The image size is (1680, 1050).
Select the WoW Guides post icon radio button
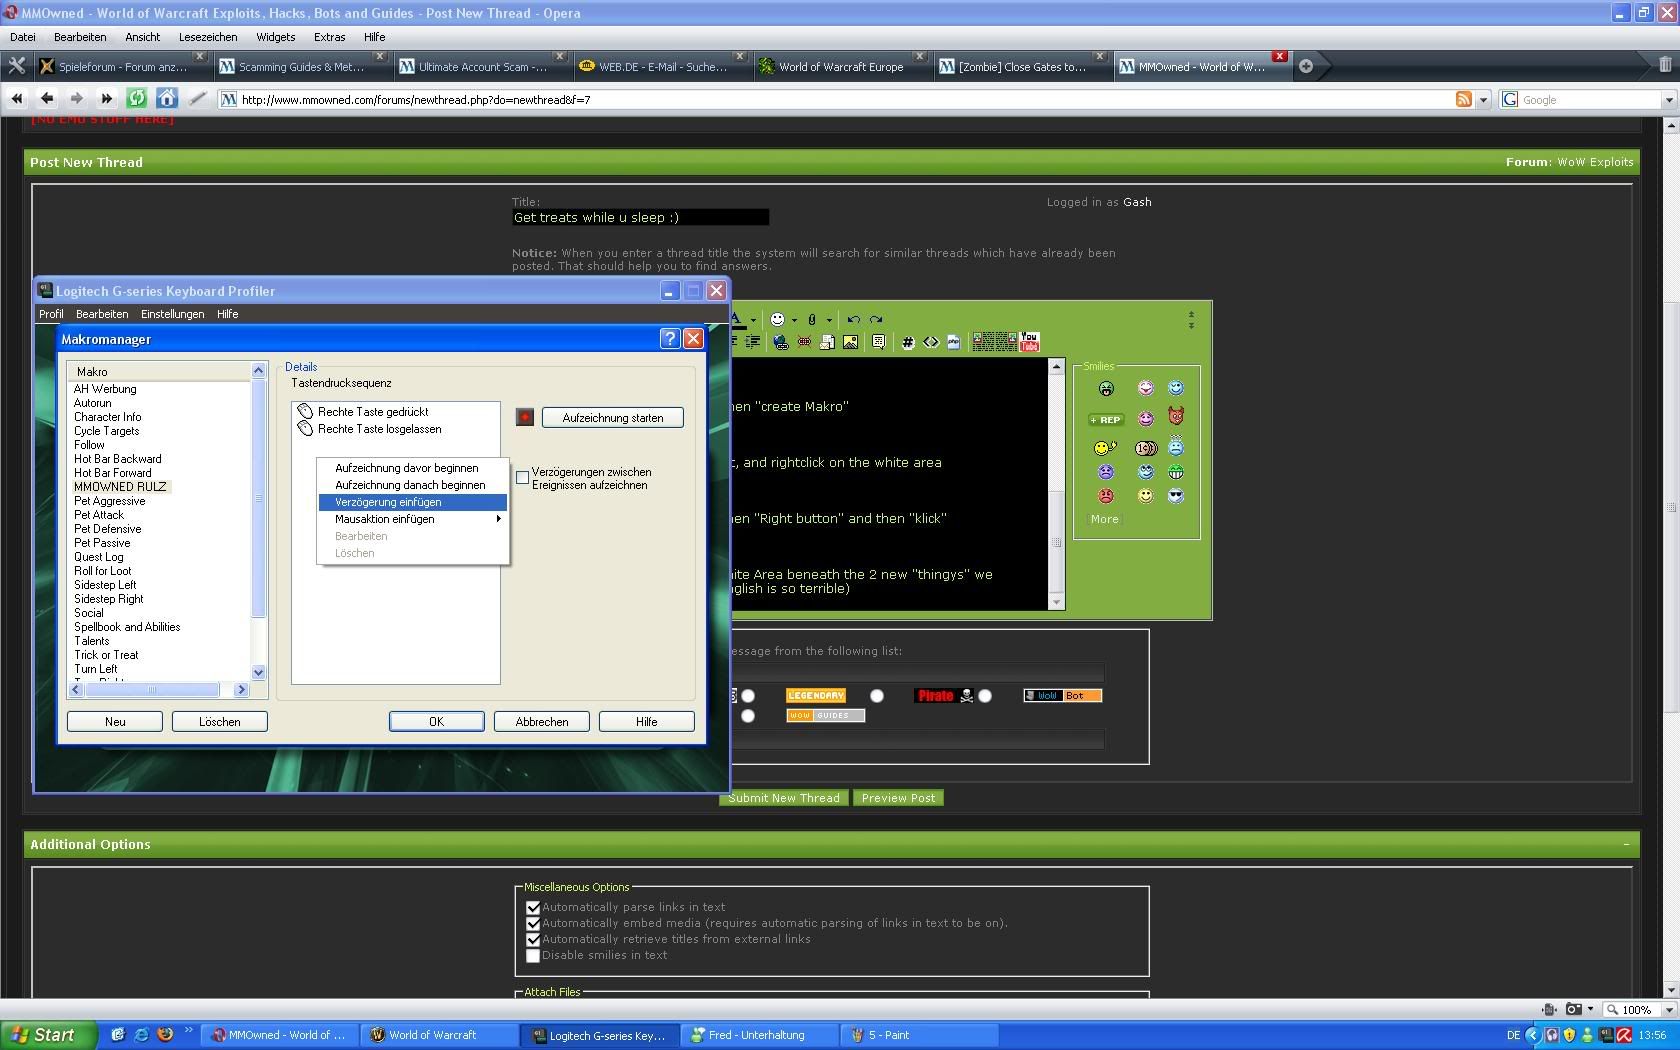(x=748, y=716)
